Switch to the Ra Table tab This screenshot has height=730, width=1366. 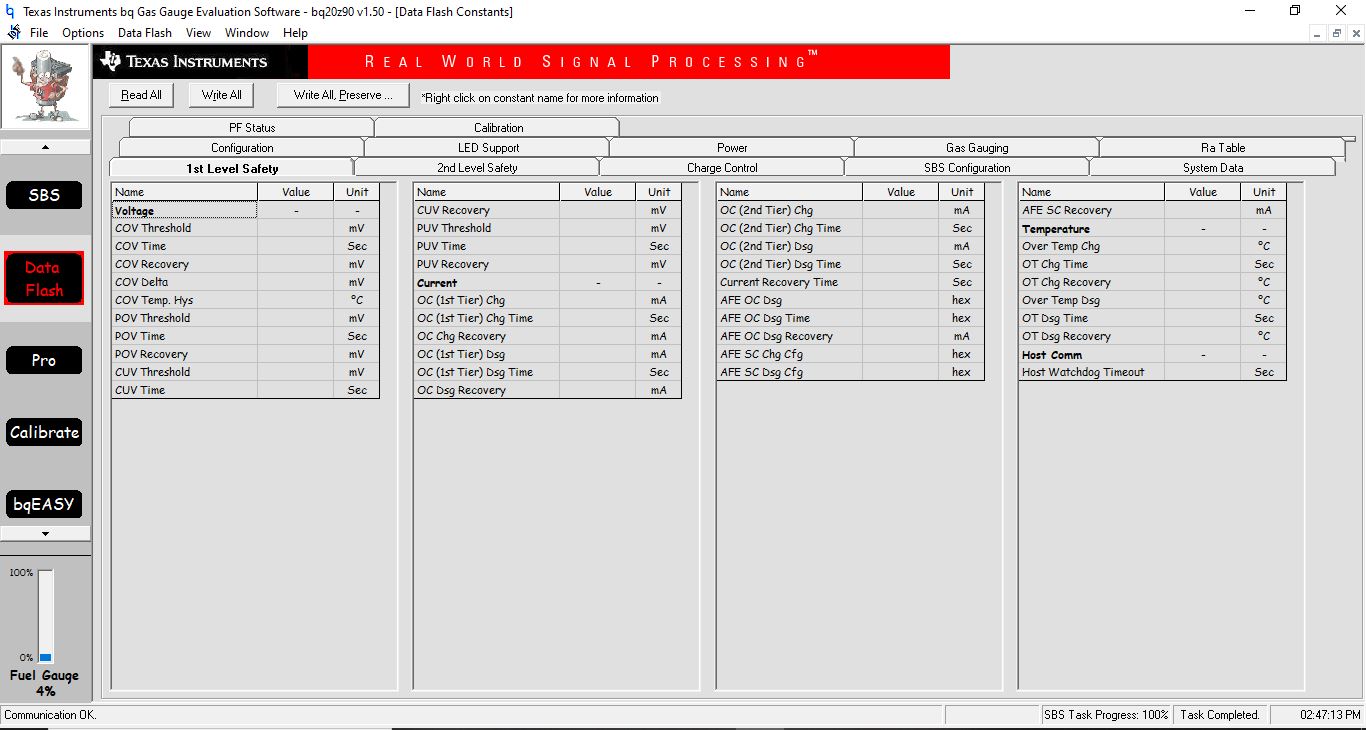1223,148
